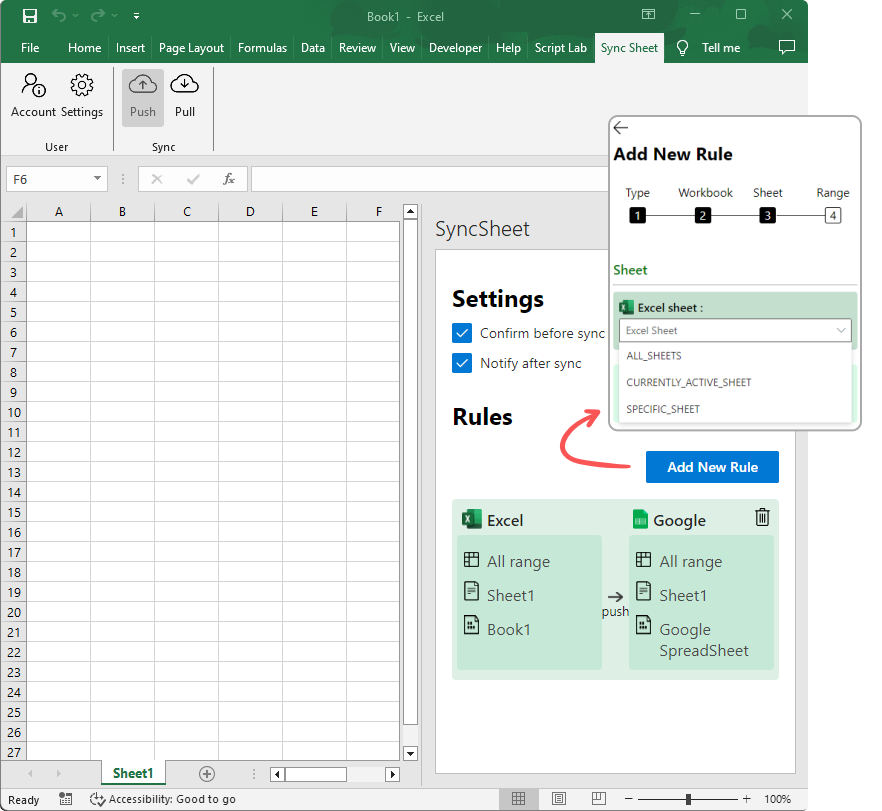Open the Data ribbon tab
Screen dimensions: 882x811
(313, 48)
